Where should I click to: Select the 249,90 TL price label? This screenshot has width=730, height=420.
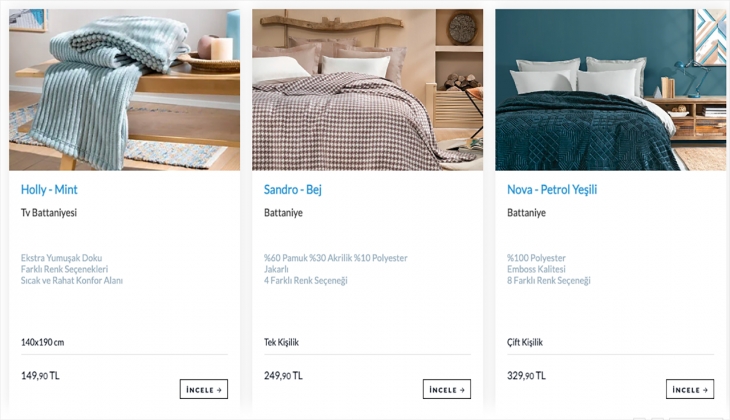(x=284, y=376)
